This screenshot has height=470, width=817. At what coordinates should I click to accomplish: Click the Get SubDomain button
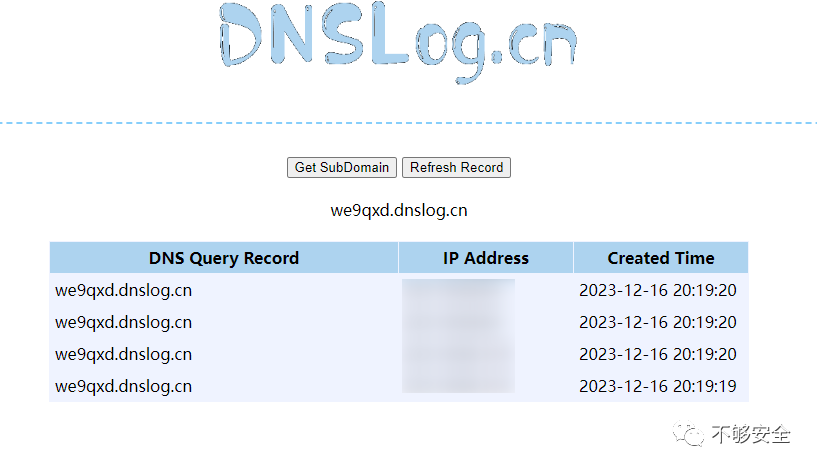342,167
